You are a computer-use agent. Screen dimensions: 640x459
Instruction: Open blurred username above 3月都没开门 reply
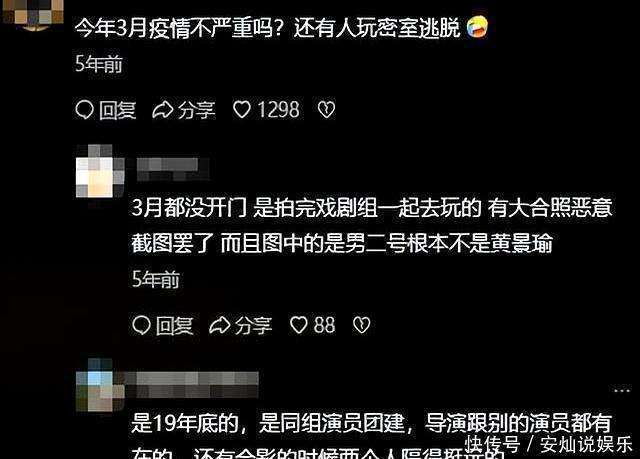[x=173, y=169]
